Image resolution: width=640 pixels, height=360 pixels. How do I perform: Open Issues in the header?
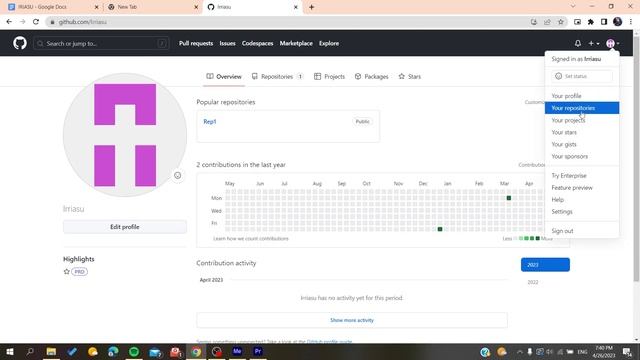coord(227,43)
